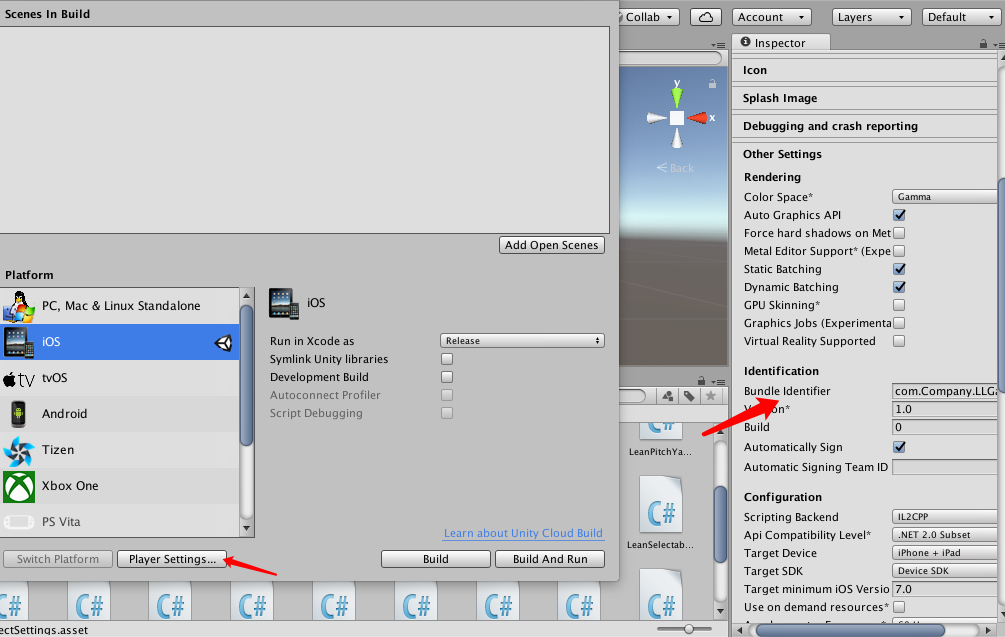Toggle Use on demand resources checkbox
The height and width of the screenshot is (637, 1005).
899,607
